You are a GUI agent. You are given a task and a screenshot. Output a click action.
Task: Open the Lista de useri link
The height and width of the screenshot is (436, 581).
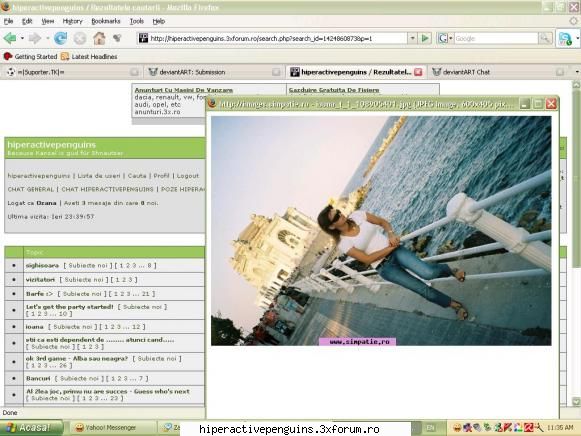(99, 176)
